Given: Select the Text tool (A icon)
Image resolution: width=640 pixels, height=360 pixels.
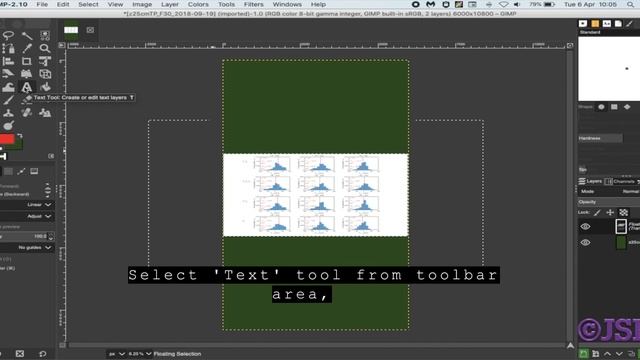Looking at the screenshot, I should coord(27,87).
